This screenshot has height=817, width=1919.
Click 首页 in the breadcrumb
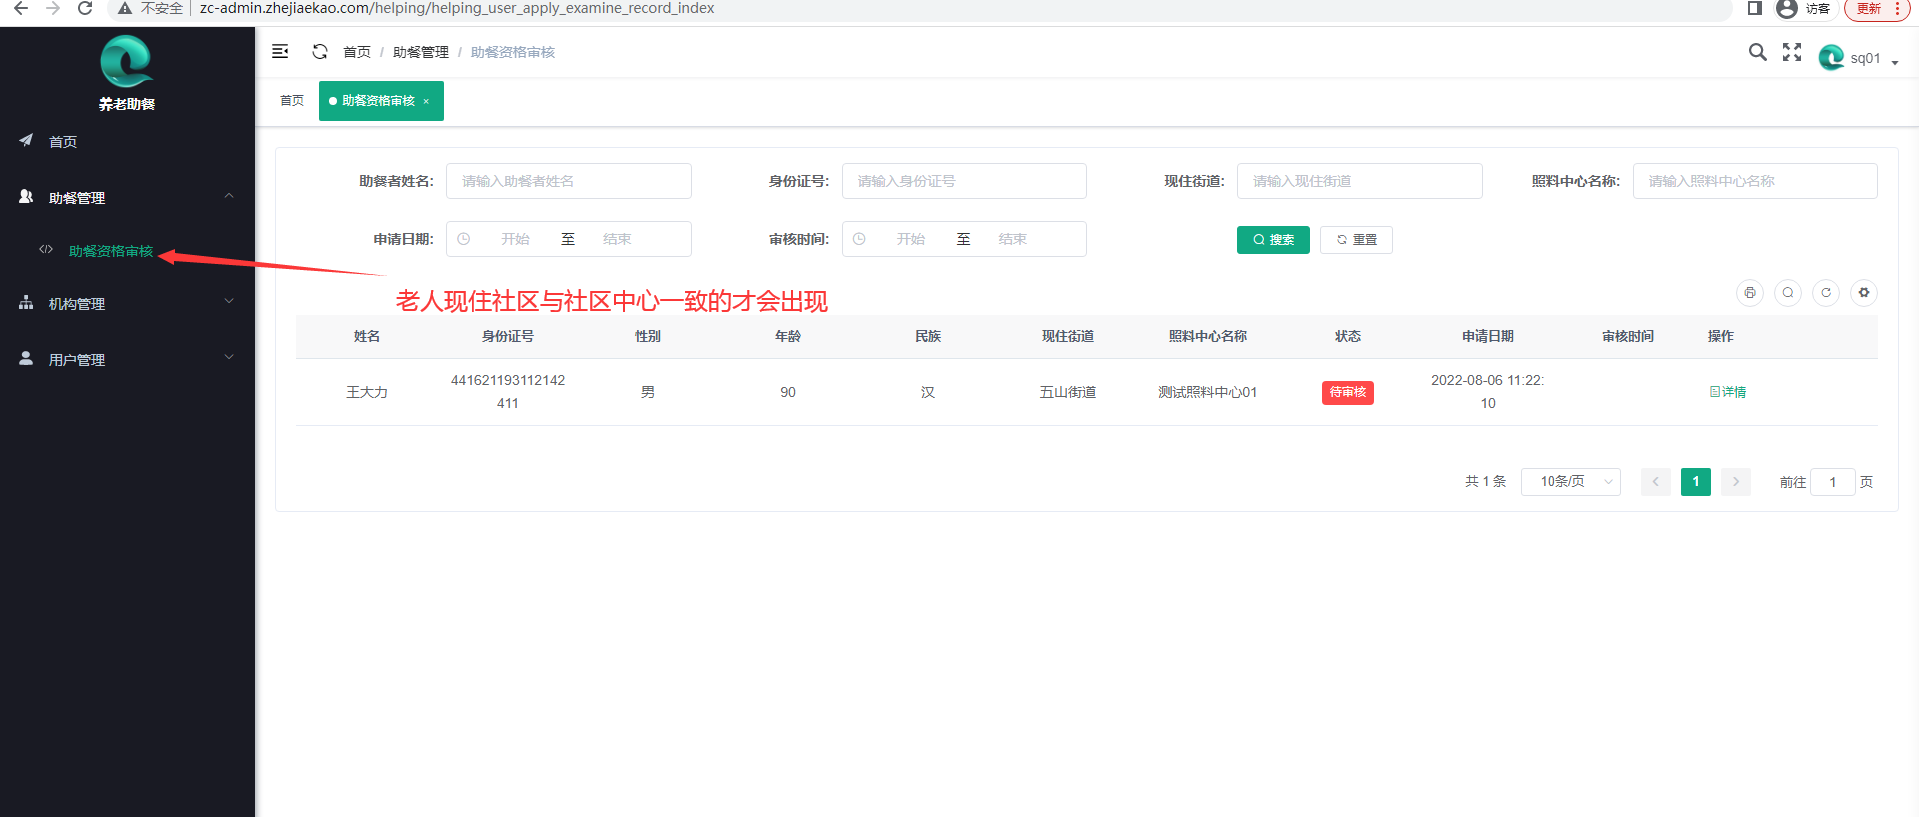(357, 52)
